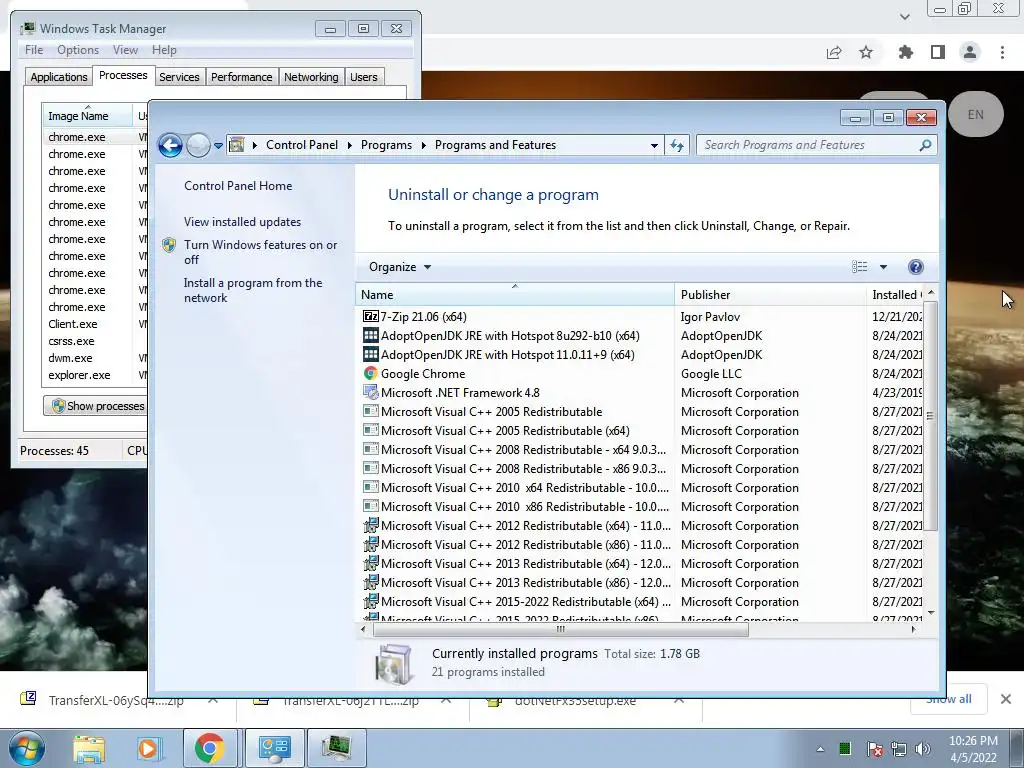Viewport: 1024px width, 768px height.
Task: Open address bar history dropdown arrow
Action: 654,146
